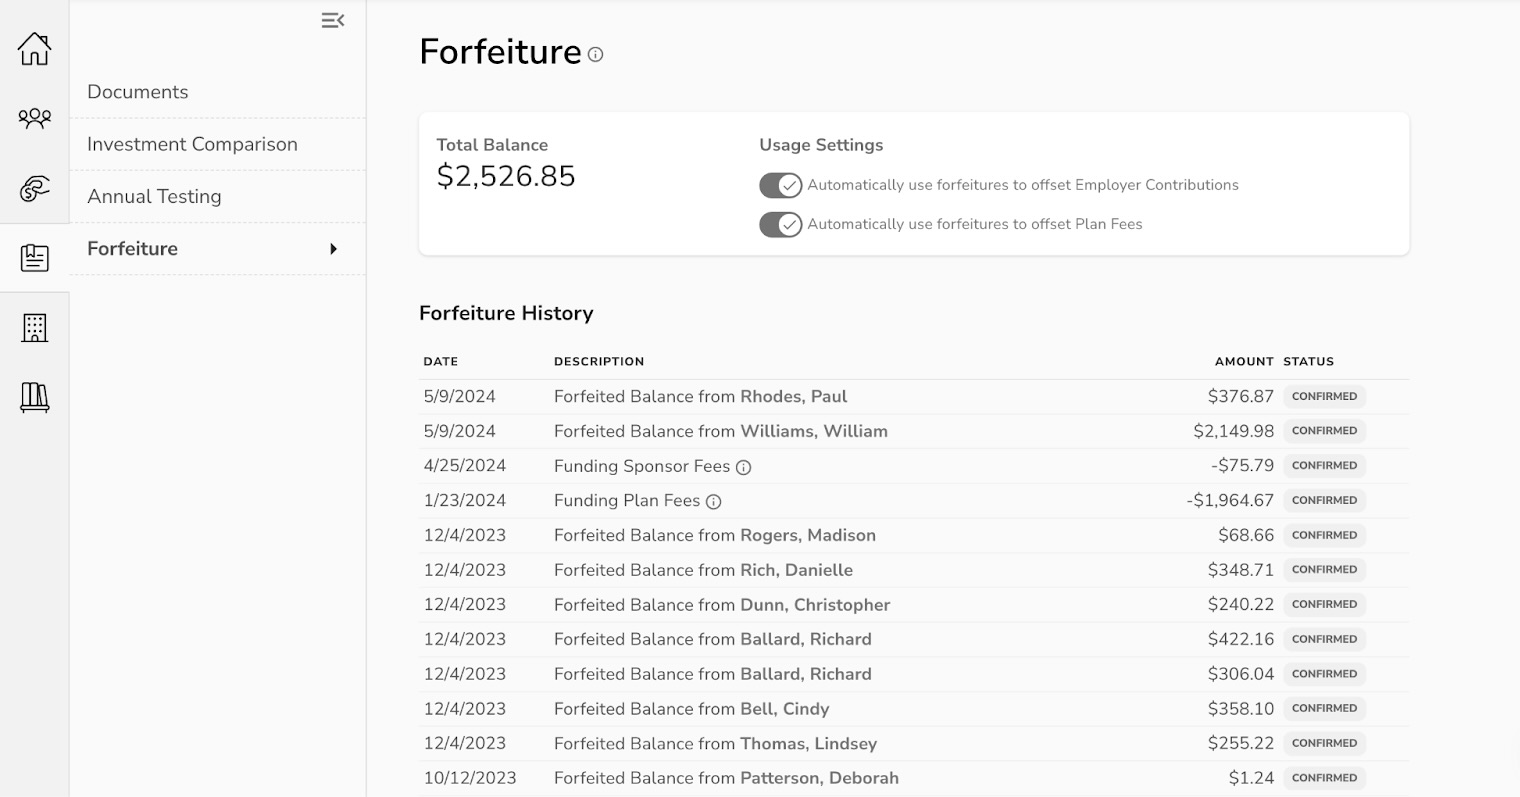This screenshot has height=797, width=1520.
Task: Open the Home icon in the sidebar
Action: pos(34,48)
